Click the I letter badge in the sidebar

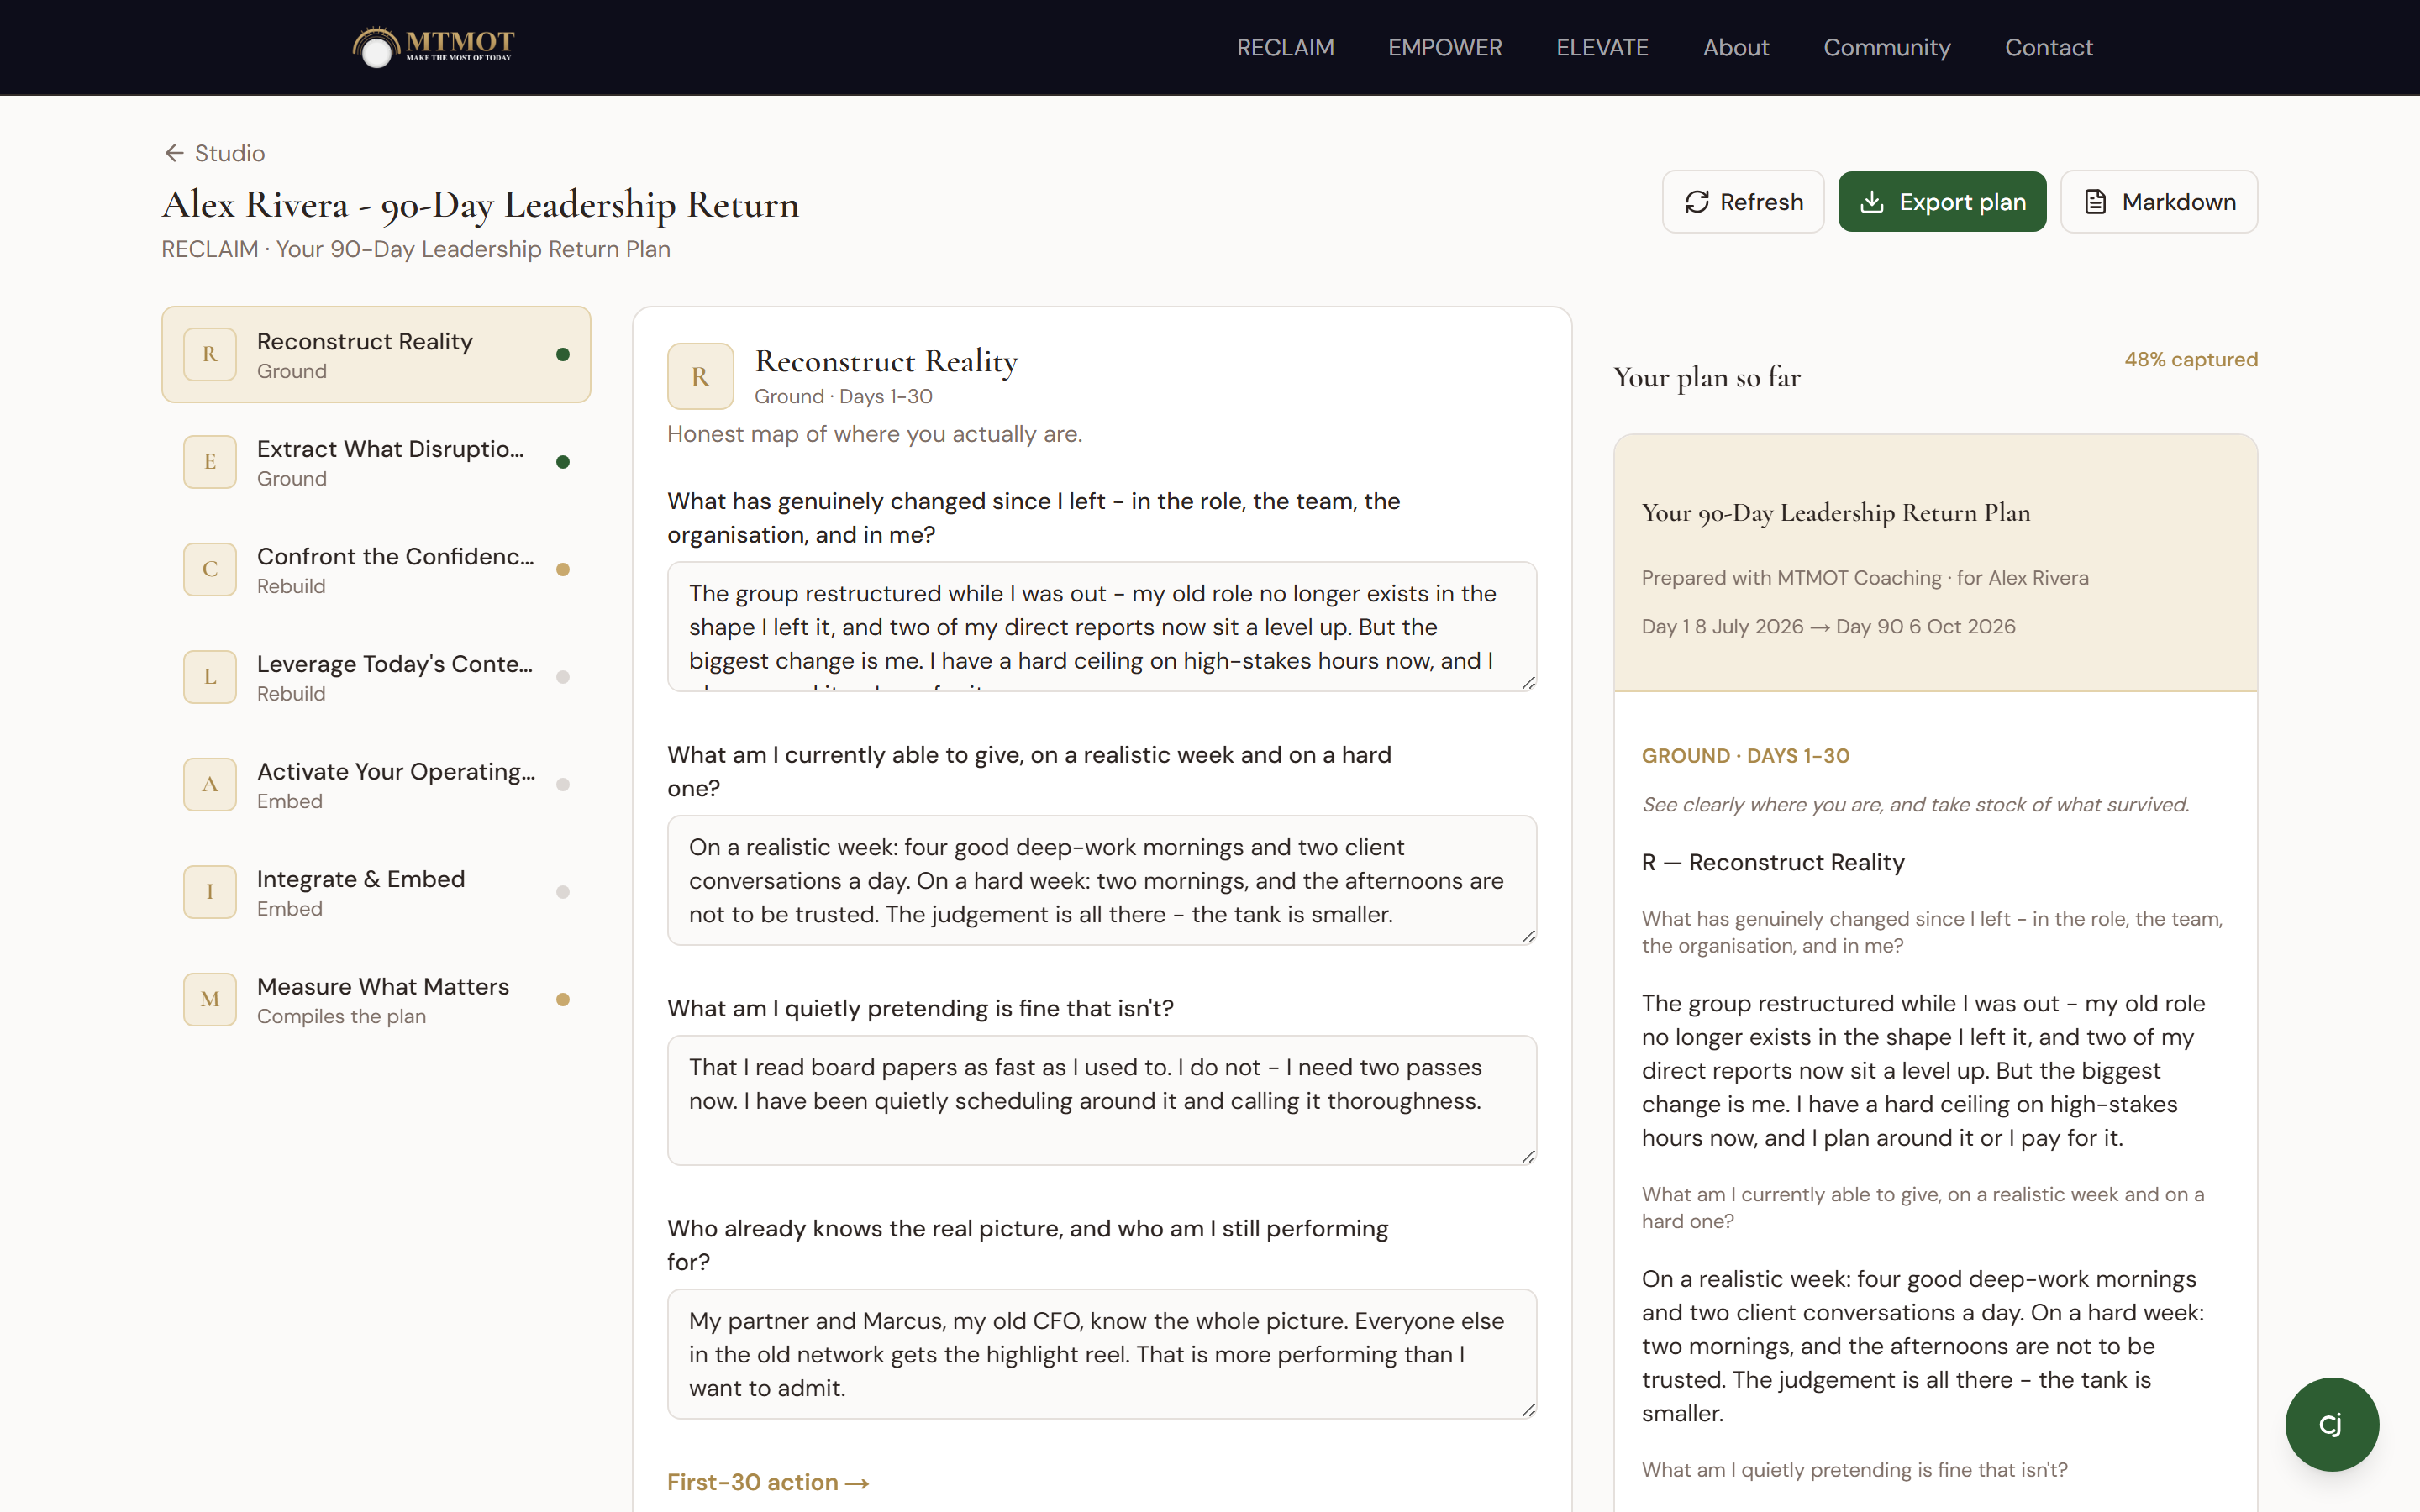(210, 892)
